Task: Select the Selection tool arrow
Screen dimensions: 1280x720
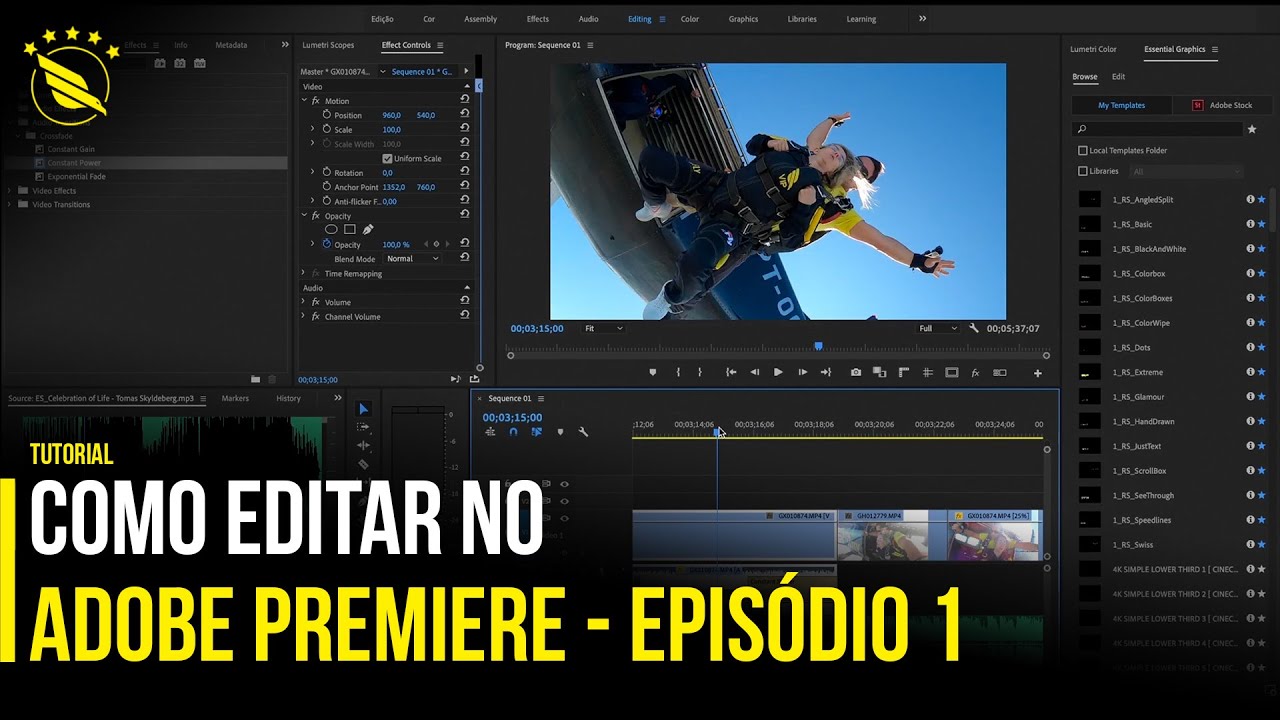Action: tap(363, 409)
